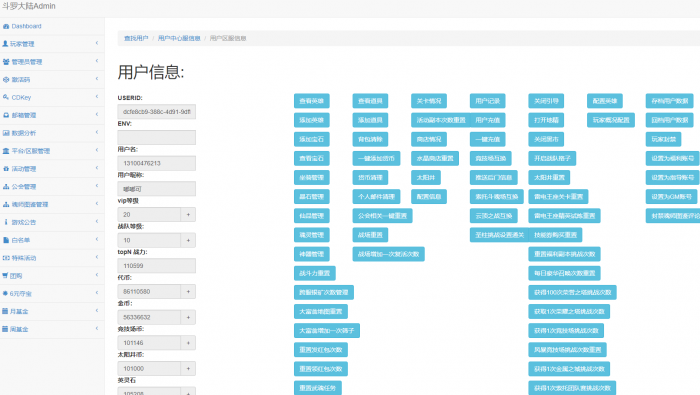Click plus button beside 金币 value
700x395 pixels.
tap(188, 317)
